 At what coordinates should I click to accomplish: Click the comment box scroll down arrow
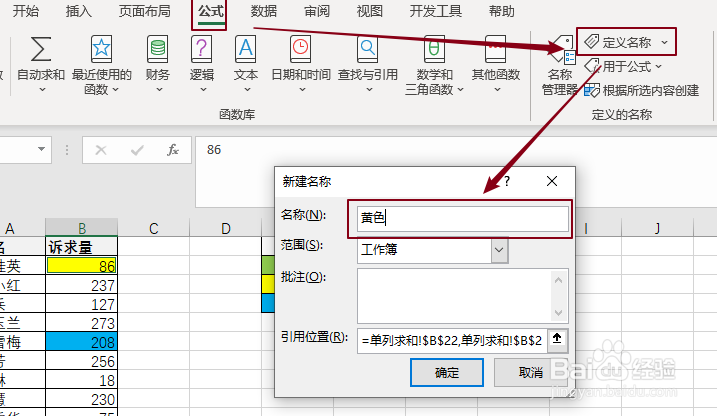pyautogui.click(x=558, y=313)
